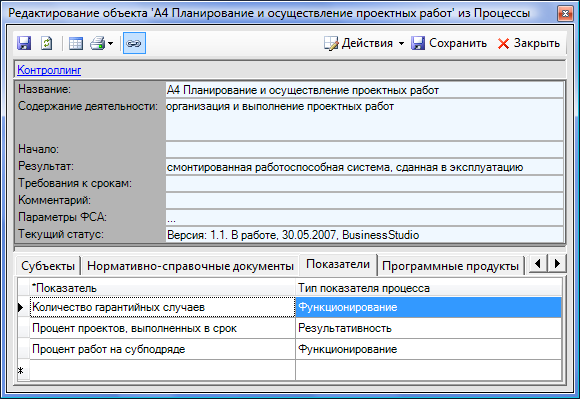Image resolution: width=580 pixels, height=399 pixels.
Task: Select the Количество гарантийных случаев cell
Action: point(162,307)
